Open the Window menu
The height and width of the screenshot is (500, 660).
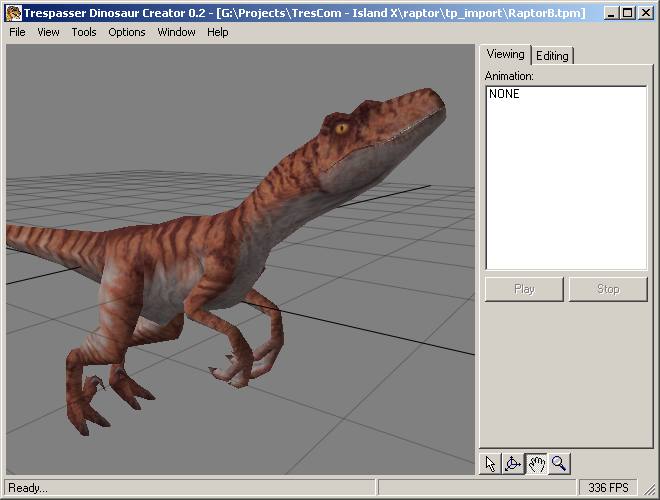click(x=176, y=32)
